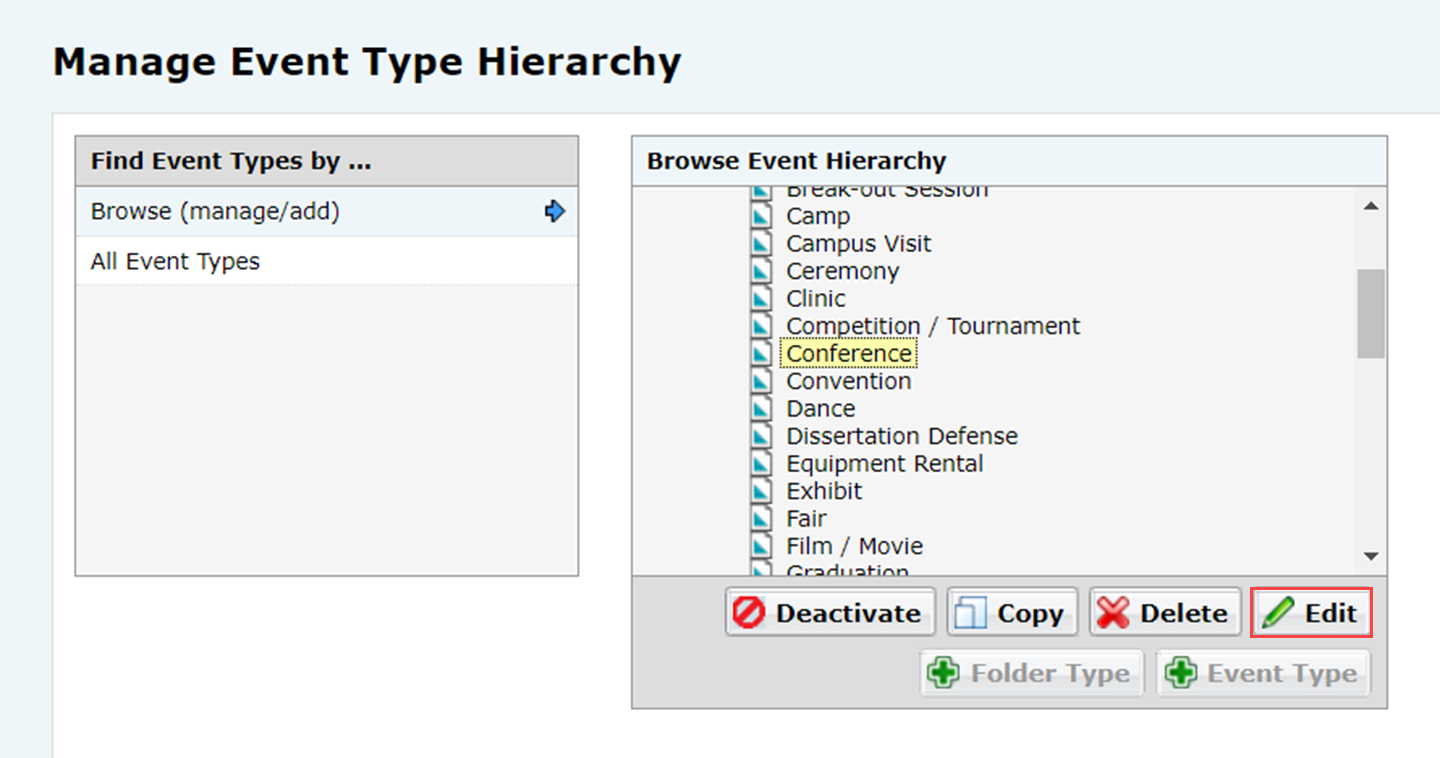Screen dimensions: 1440x758
Task: Choose Dissertation Defense event type
Action: [x=901, y=436]
